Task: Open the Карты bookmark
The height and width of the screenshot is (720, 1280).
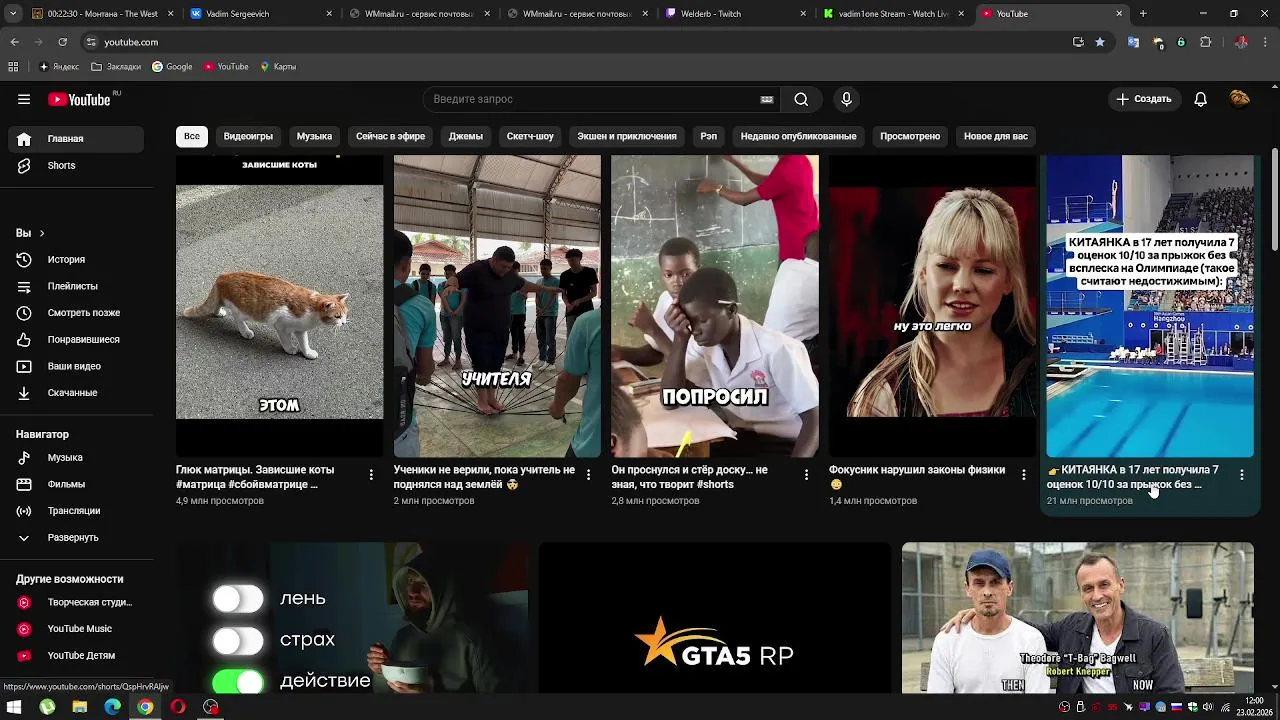Action: pyautogui.click(x=278, y=67)
